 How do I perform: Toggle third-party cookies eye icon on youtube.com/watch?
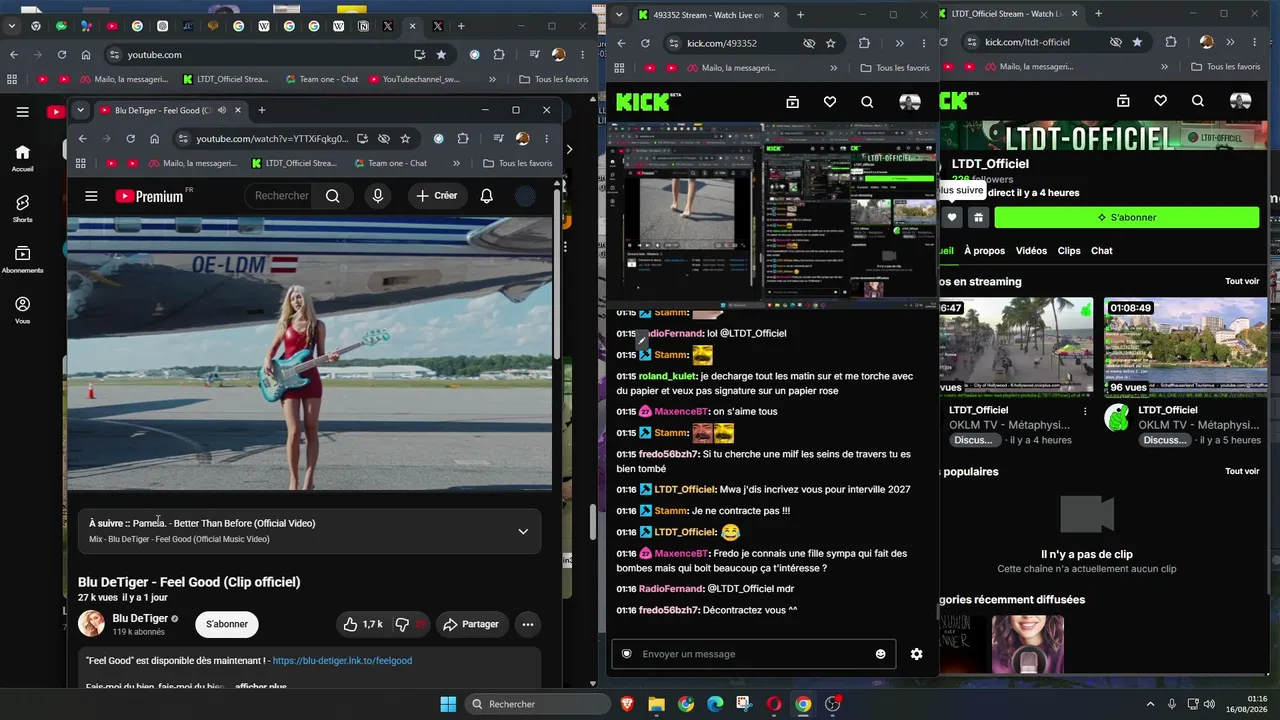point(384,139)
